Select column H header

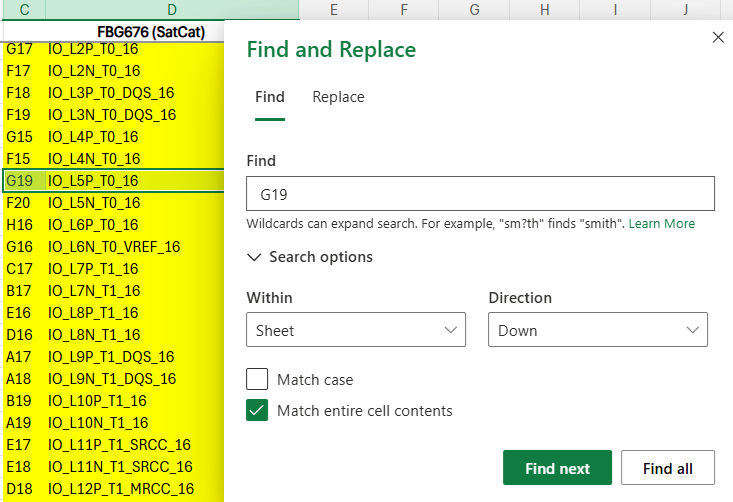click(545, 9)
